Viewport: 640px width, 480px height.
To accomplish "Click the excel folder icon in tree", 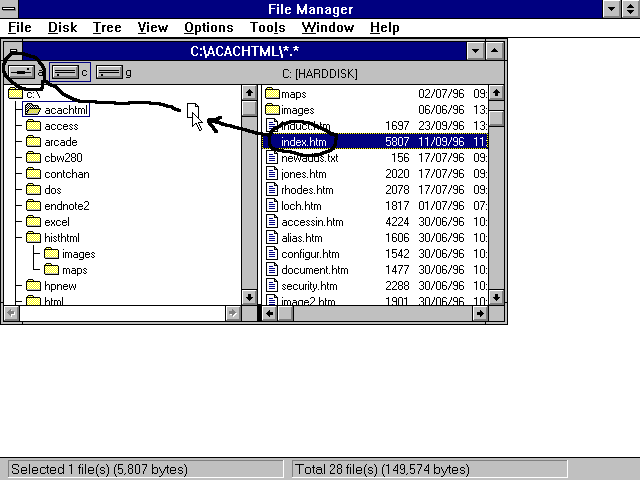I will pyautogui.click(x=33, y=222).
